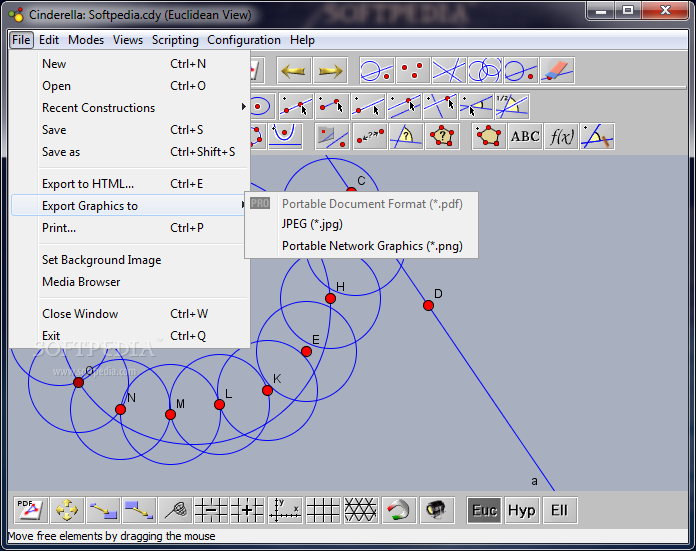Open the Scripting menu
The height and width of the screenshot is (551, 696).
point(175,40)
